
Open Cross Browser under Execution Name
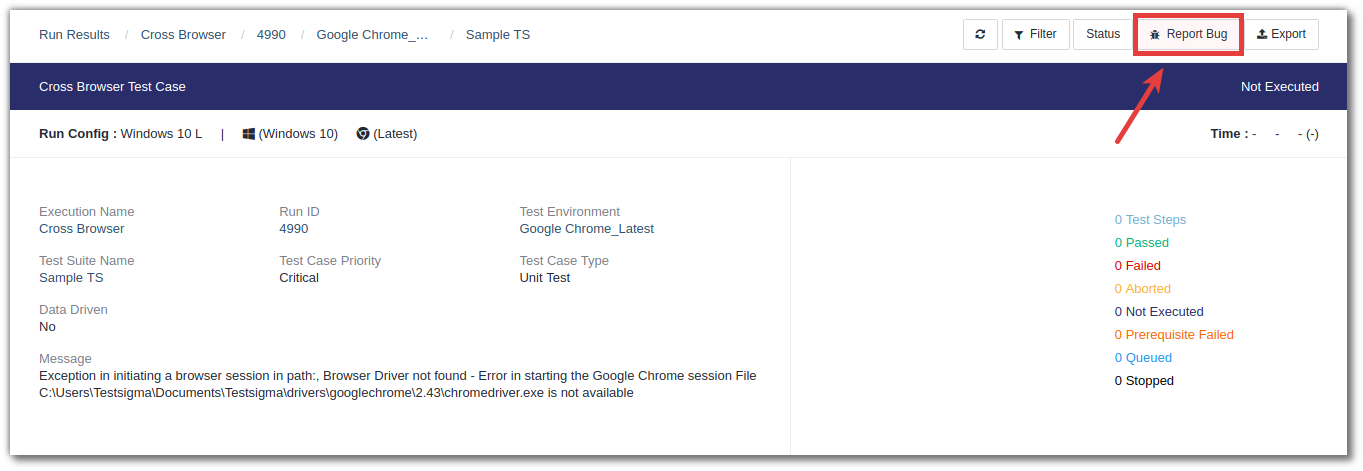pos(82,228)
